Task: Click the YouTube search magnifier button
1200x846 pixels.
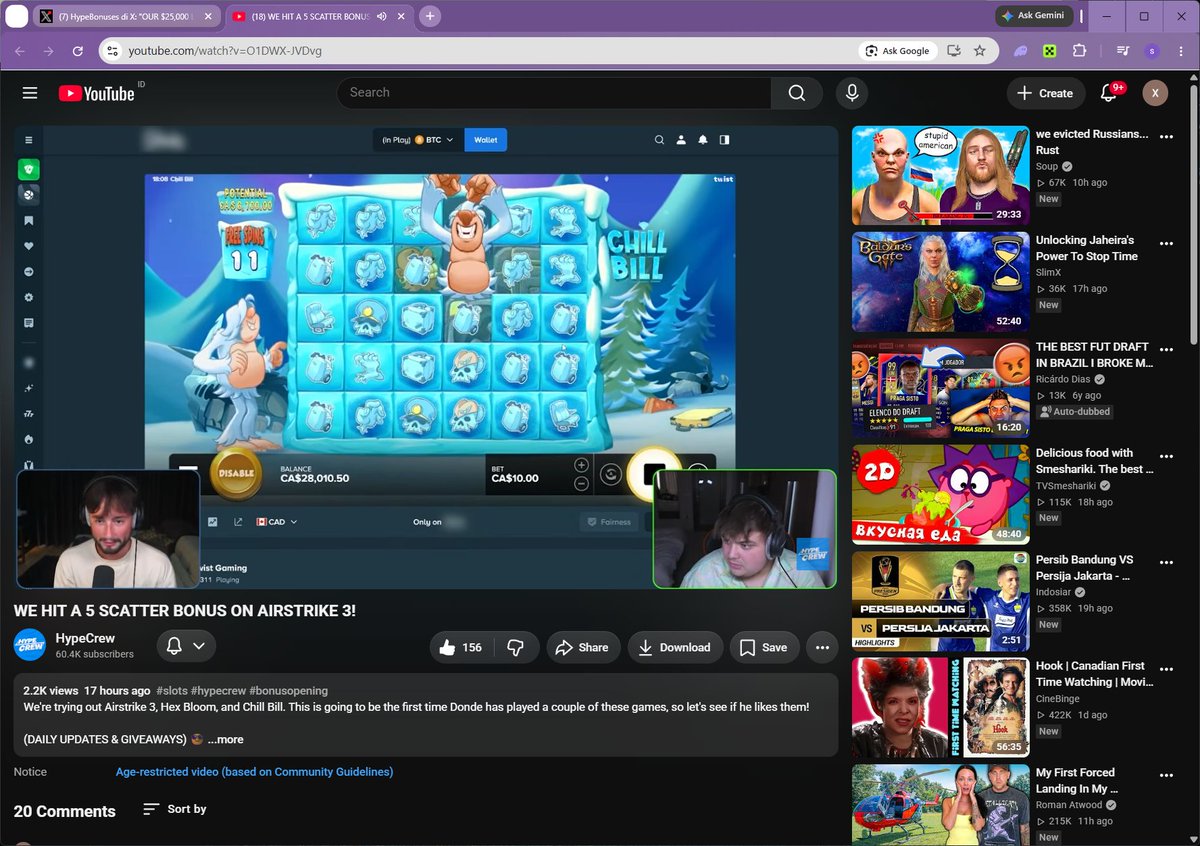Action: coord(796,93)
